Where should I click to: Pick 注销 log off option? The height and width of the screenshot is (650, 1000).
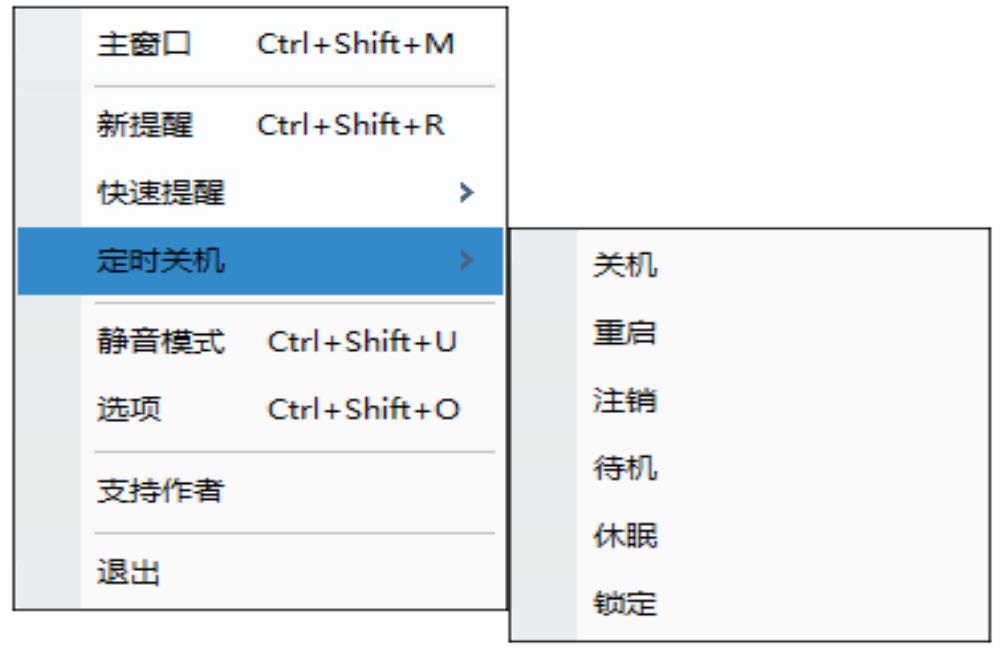[625, 402]
